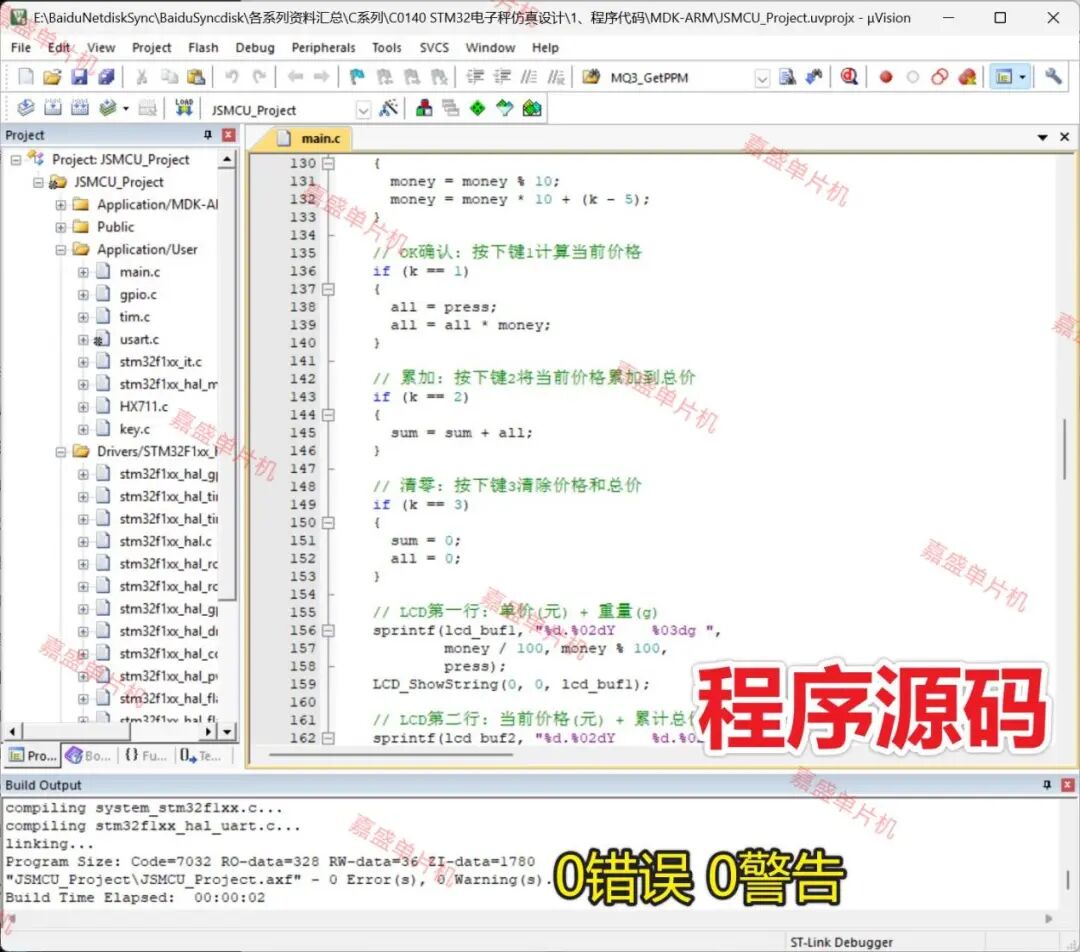Insert a breakpoint using the red dot icon
This screenshot has width=1080, height=952.
coord(886,77)
